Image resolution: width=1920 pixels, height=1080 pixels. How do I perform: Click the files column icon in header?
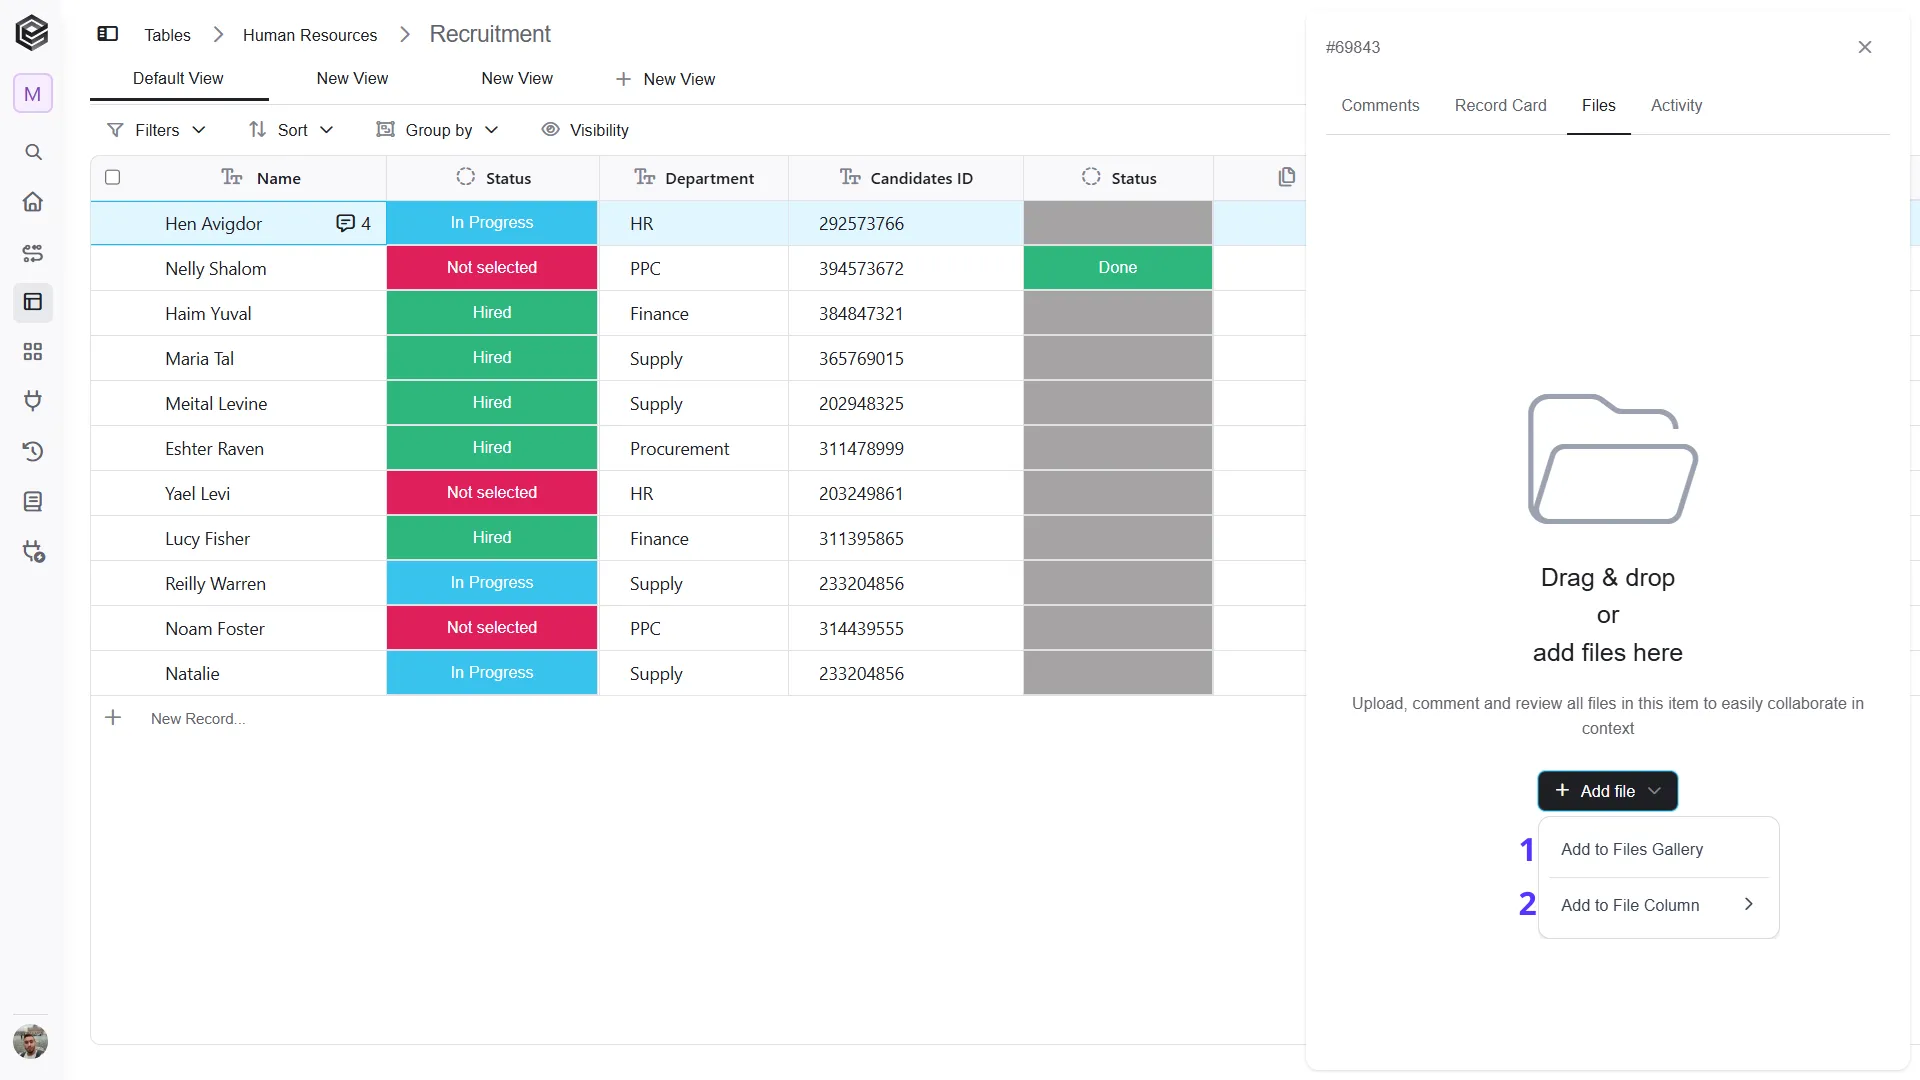1287,177
